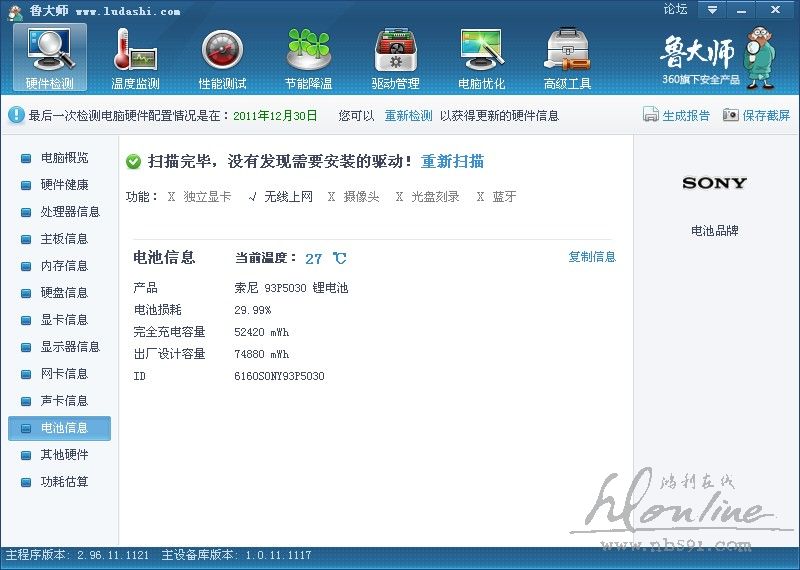Minimize the 鲁大师 window
800x570 pixels.
pyautogui.click(x=741, y=10)
